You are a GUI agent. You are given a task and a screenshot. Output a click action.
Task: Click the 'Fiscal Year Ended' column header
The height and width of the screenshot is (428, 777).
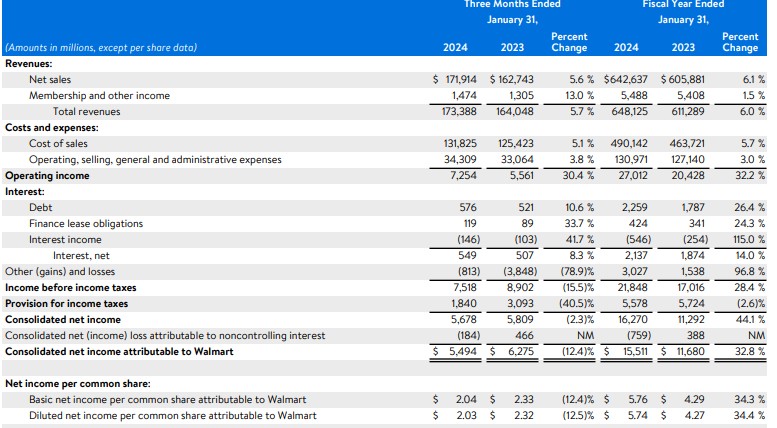tap(683, 5)
